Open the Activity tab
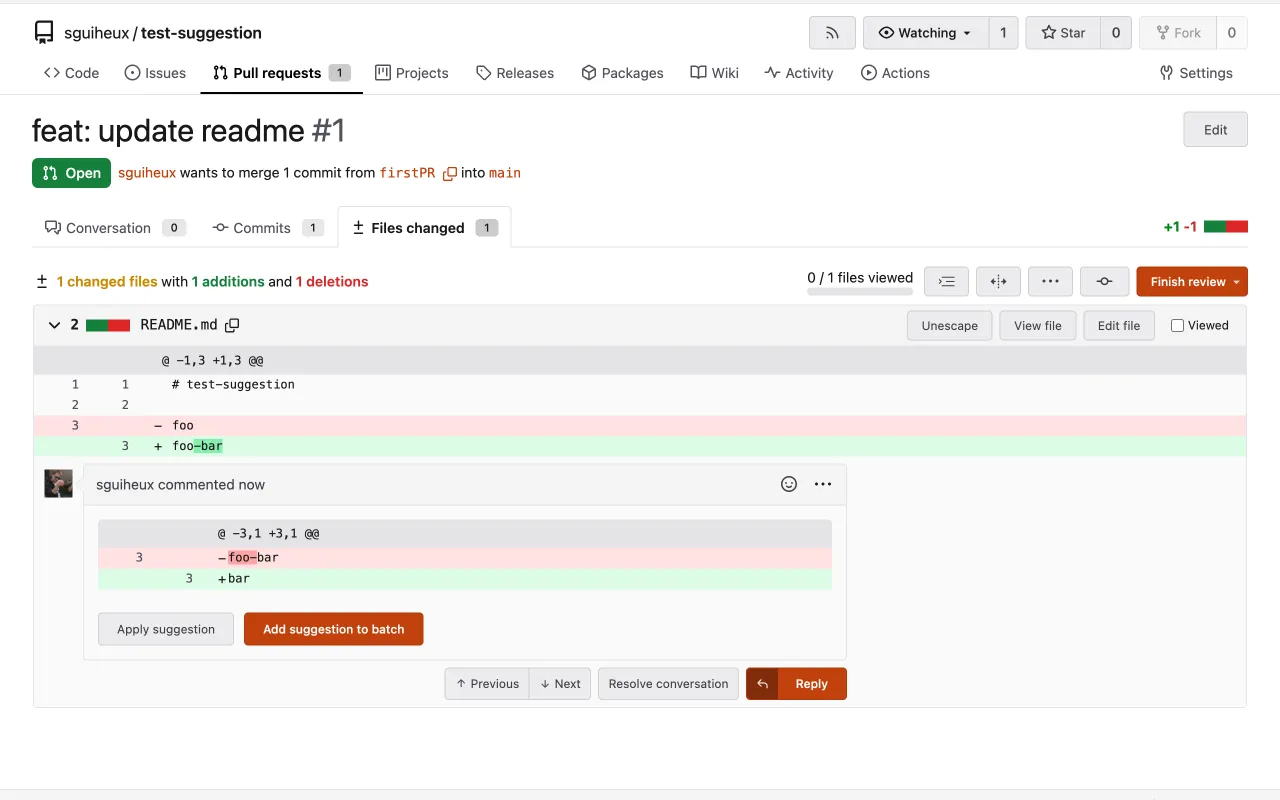The height and width of the screenshot is (800, 1280). click(x=798, y=73)
